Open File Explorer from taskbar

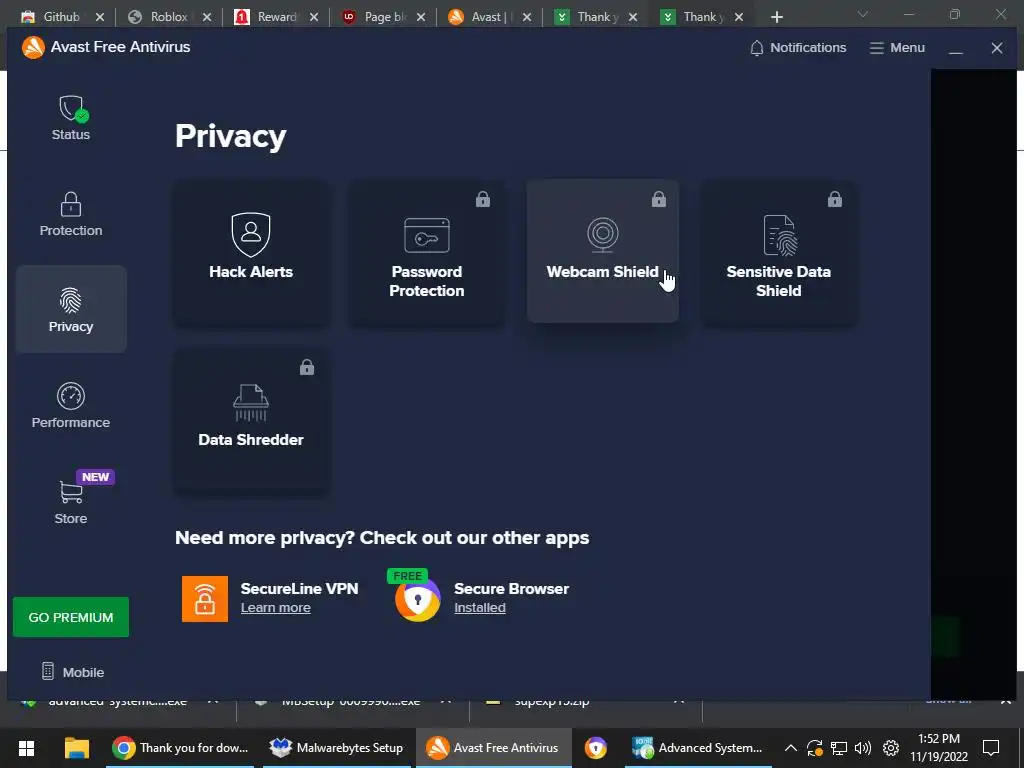[76, 748]
